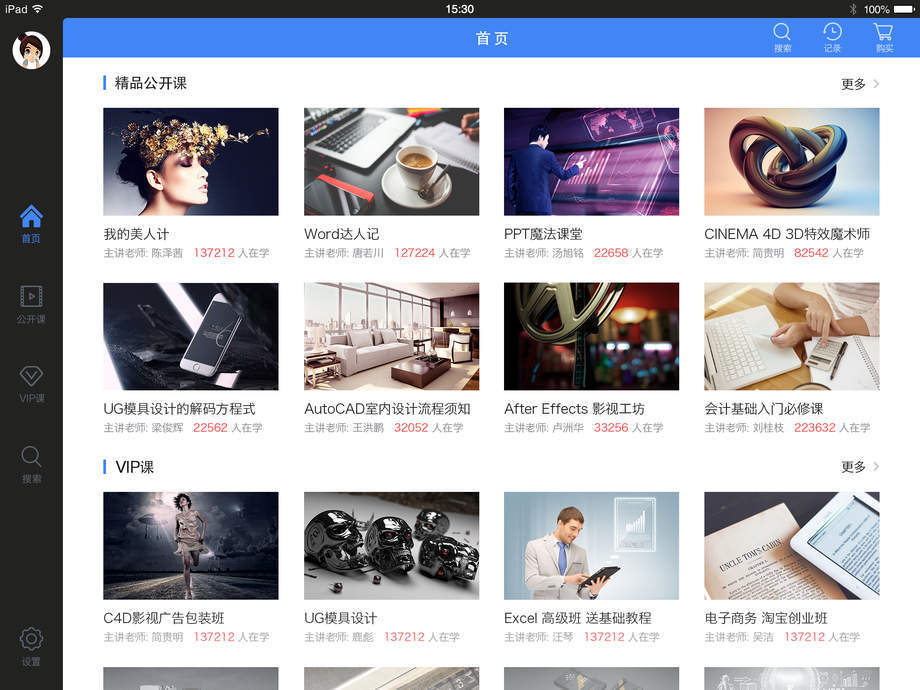Click the AutoCAD室内设计流程须知 title

point(387,409)
